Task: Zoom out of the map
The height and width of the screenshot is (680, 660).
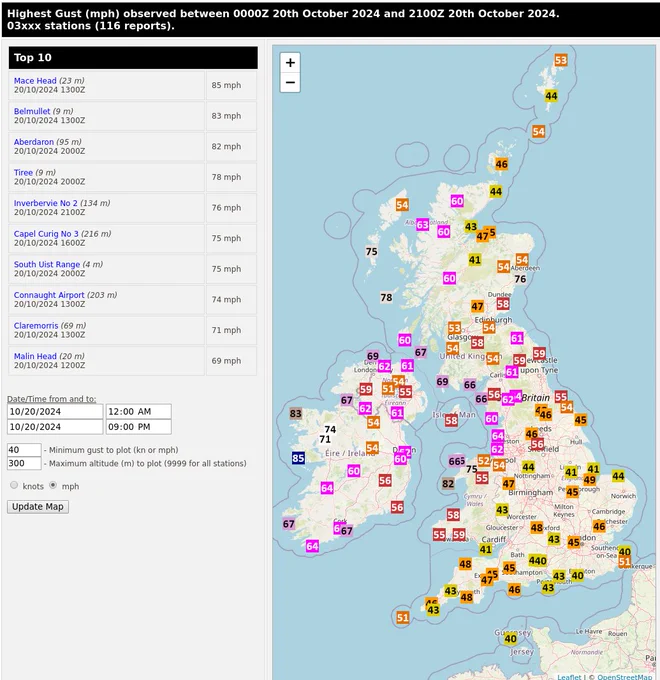Action: point(290,82)
